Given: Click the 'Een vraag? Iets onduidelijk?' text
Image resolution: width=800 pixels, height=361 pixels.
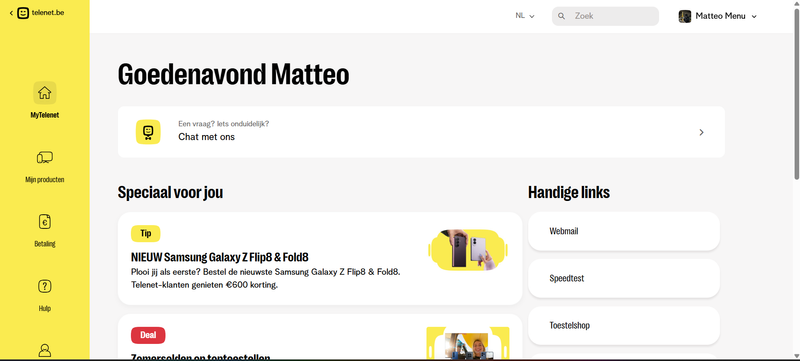Looking at the screenshot, I should point(223,124).
